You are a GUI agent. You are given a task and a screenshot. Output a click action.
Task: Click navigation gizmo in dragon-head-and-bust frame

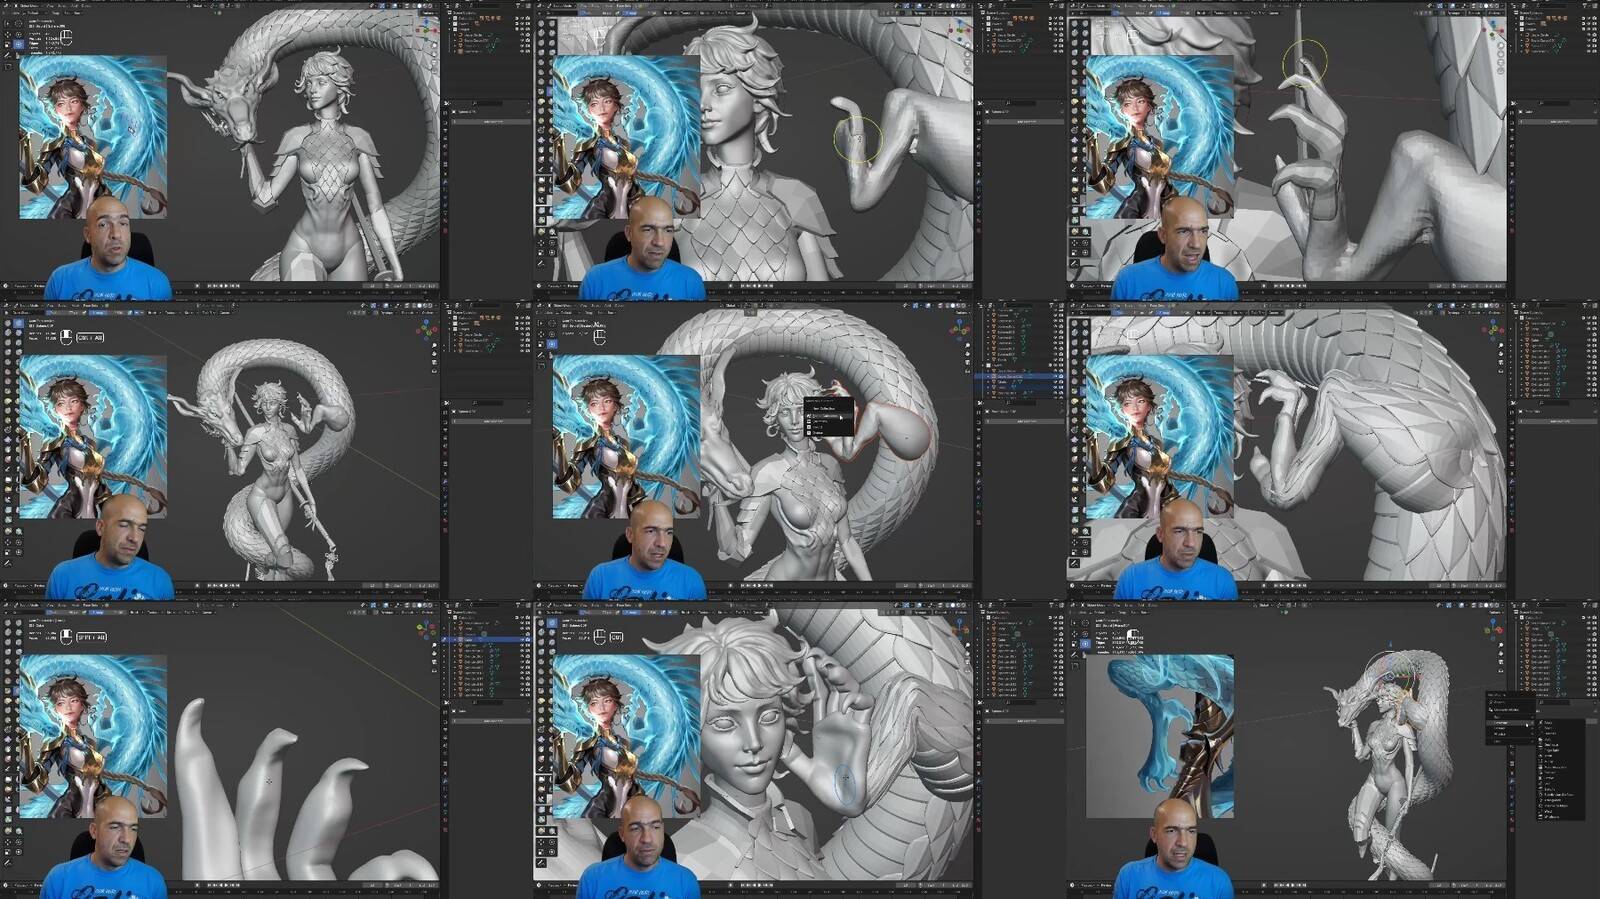click(426, 29)
